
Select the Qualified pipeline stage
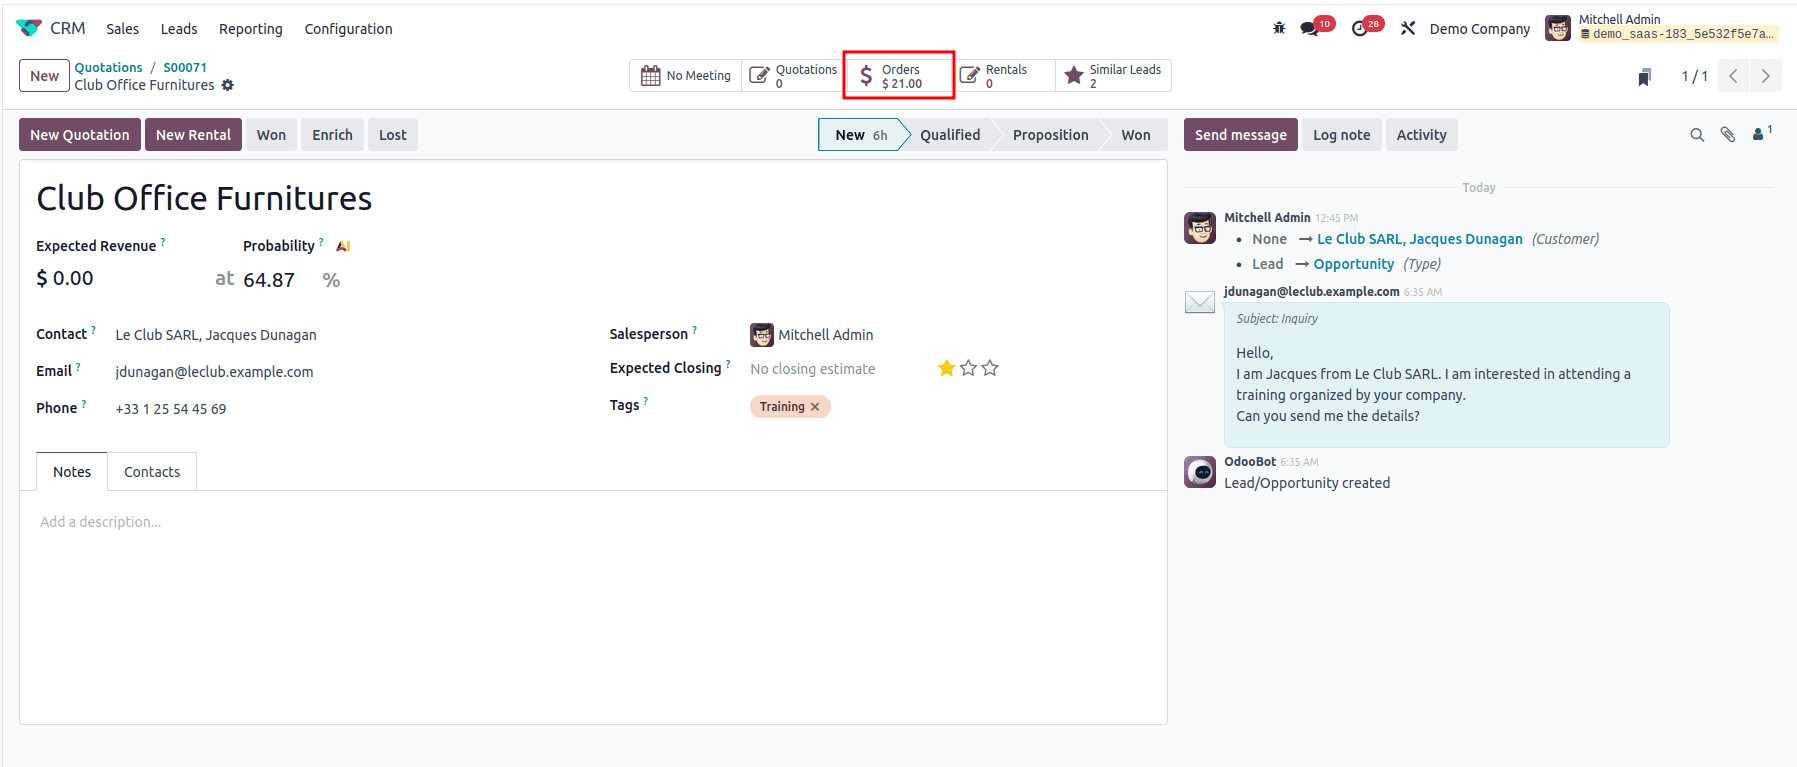(950, 135)
